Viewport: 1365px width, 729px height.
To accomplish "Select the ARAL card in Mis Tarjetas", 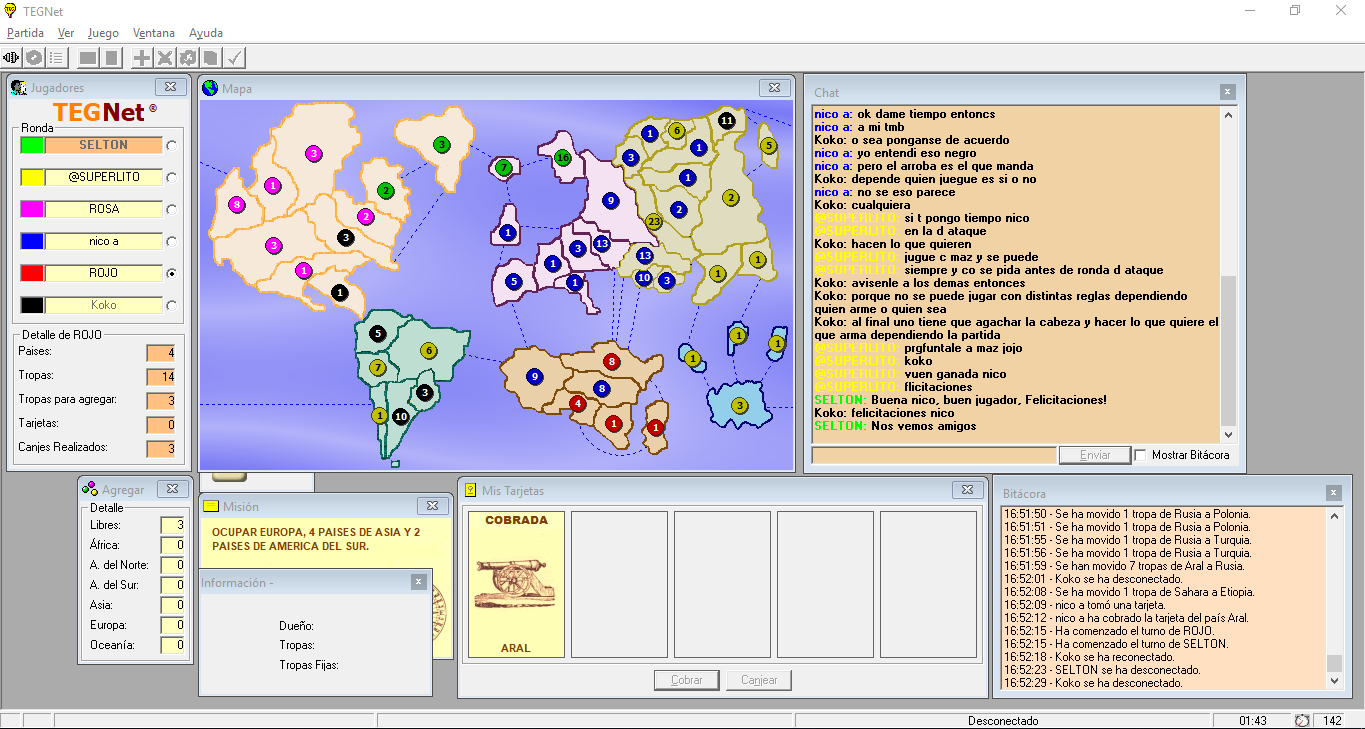I will click(x=516, y=584).
